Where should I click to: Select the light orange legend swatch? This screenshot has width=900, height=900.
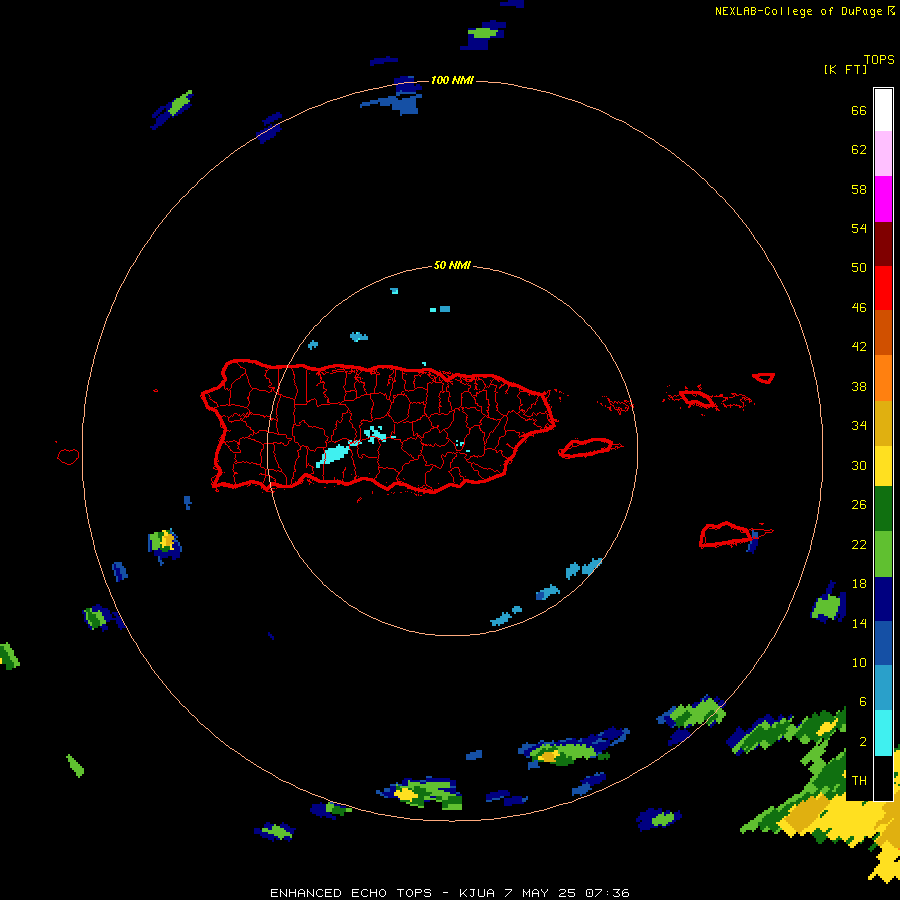pos(883,378)
